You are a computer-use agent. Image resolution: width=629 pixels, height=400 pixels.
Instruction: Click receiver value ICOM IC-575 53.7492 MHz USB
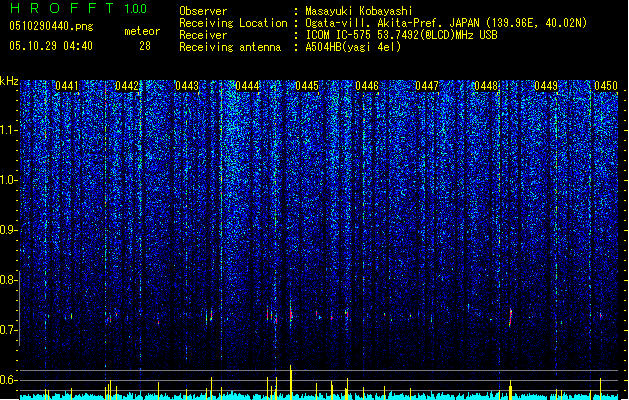tap(401, 35)
